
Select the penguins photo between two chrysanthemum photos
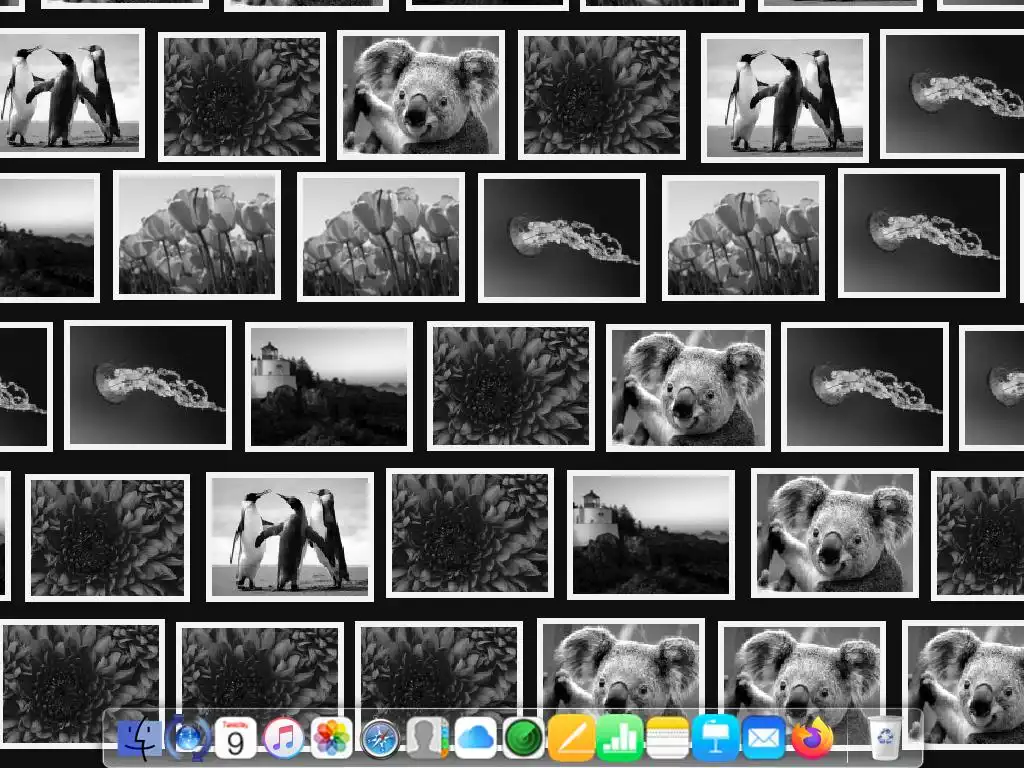290,537
